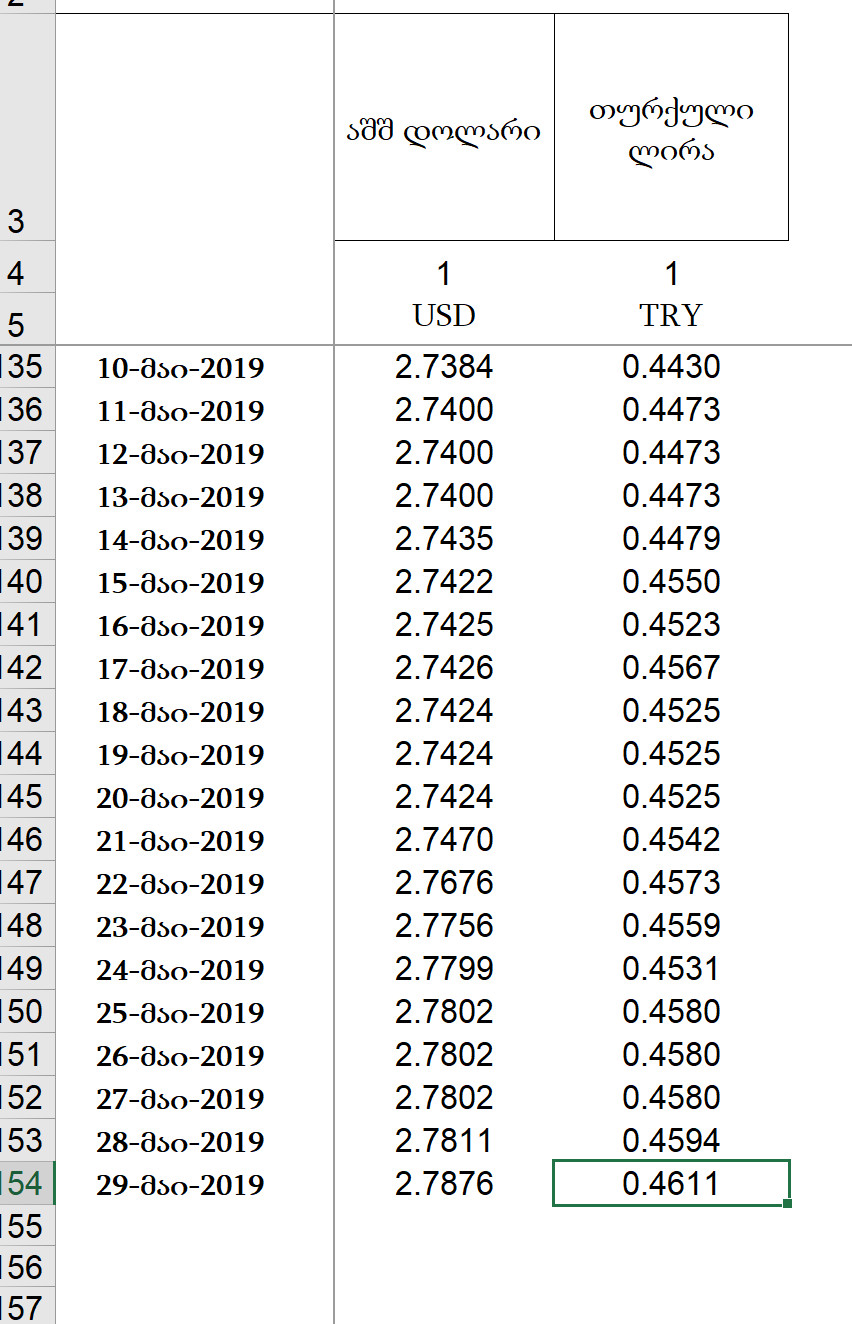The width and height of the screenshot is (852, 1324).
Task: Click the date cell 20-მაი-2019
Action: tap(181, 798)
